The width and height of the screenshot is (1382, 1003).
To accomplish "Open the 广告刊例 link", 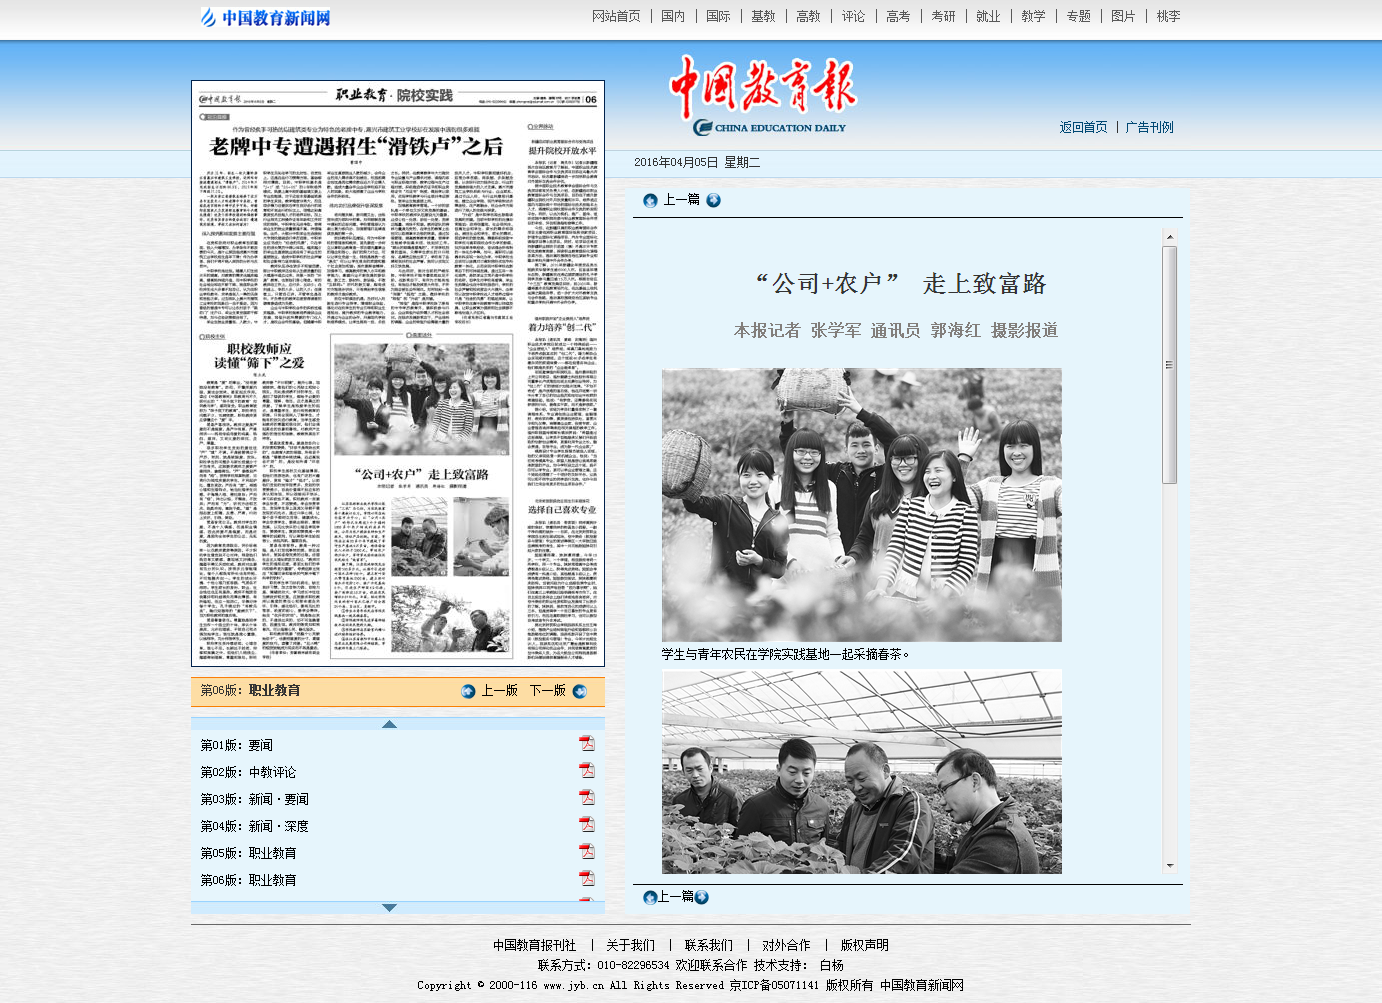I will tap(1149, 127).
